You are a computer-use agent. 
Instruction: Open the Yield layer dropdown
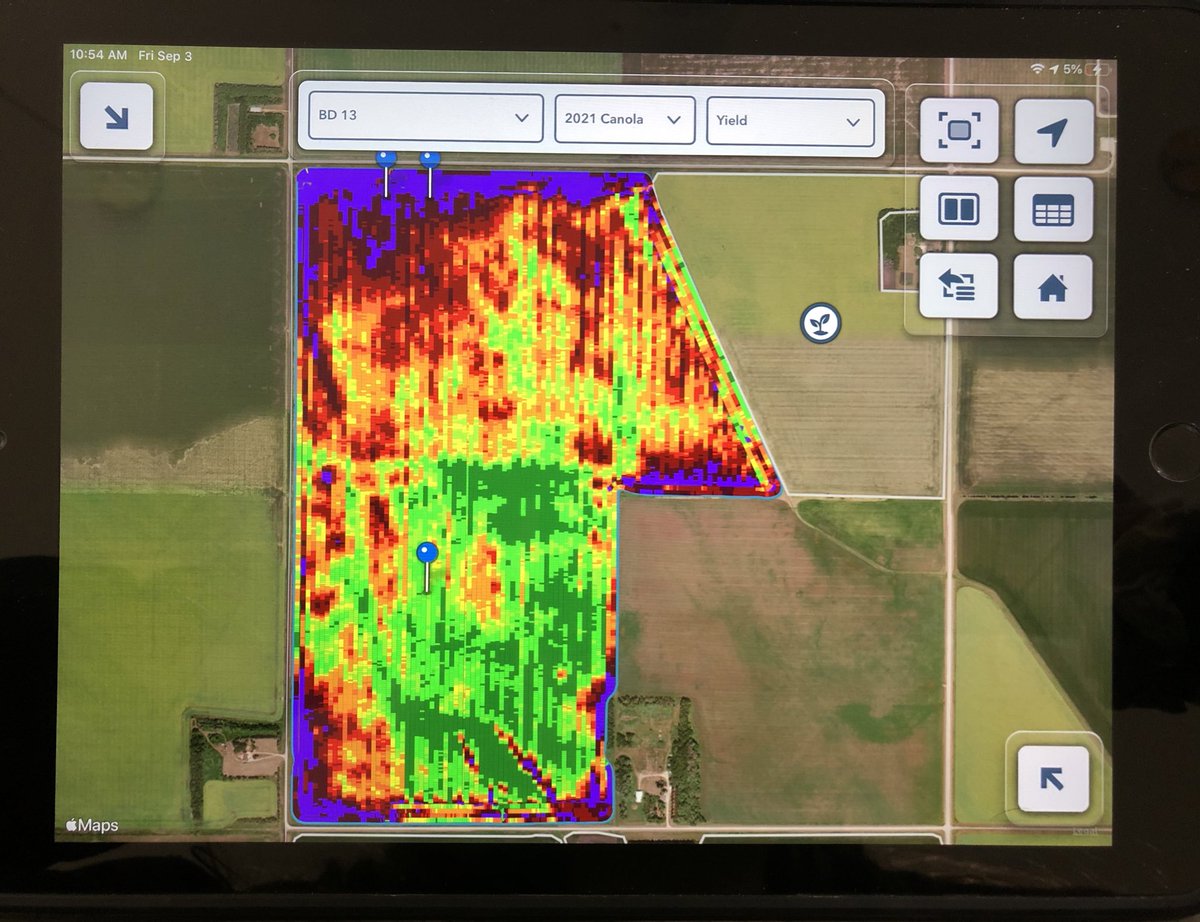click(790, 121)
